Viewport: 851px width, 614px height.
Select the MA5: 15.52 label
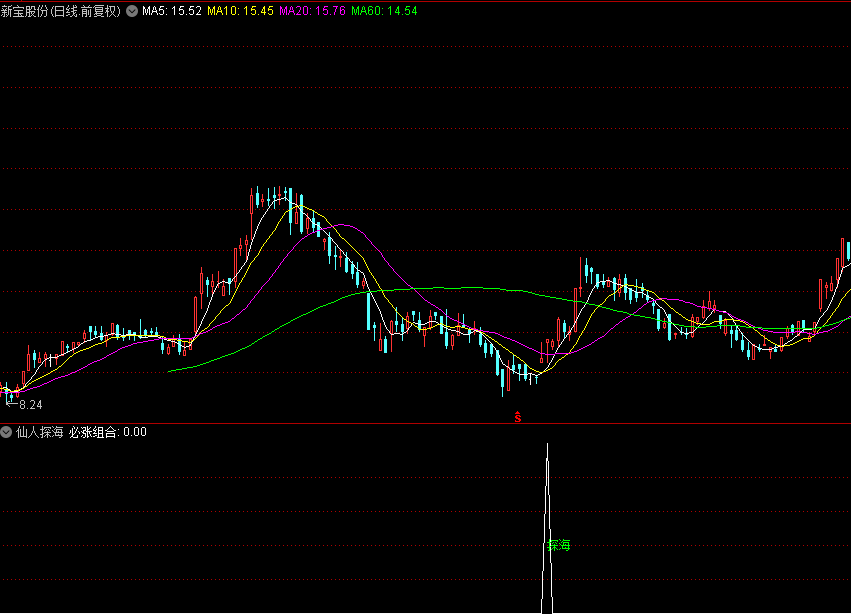point(172,11)
